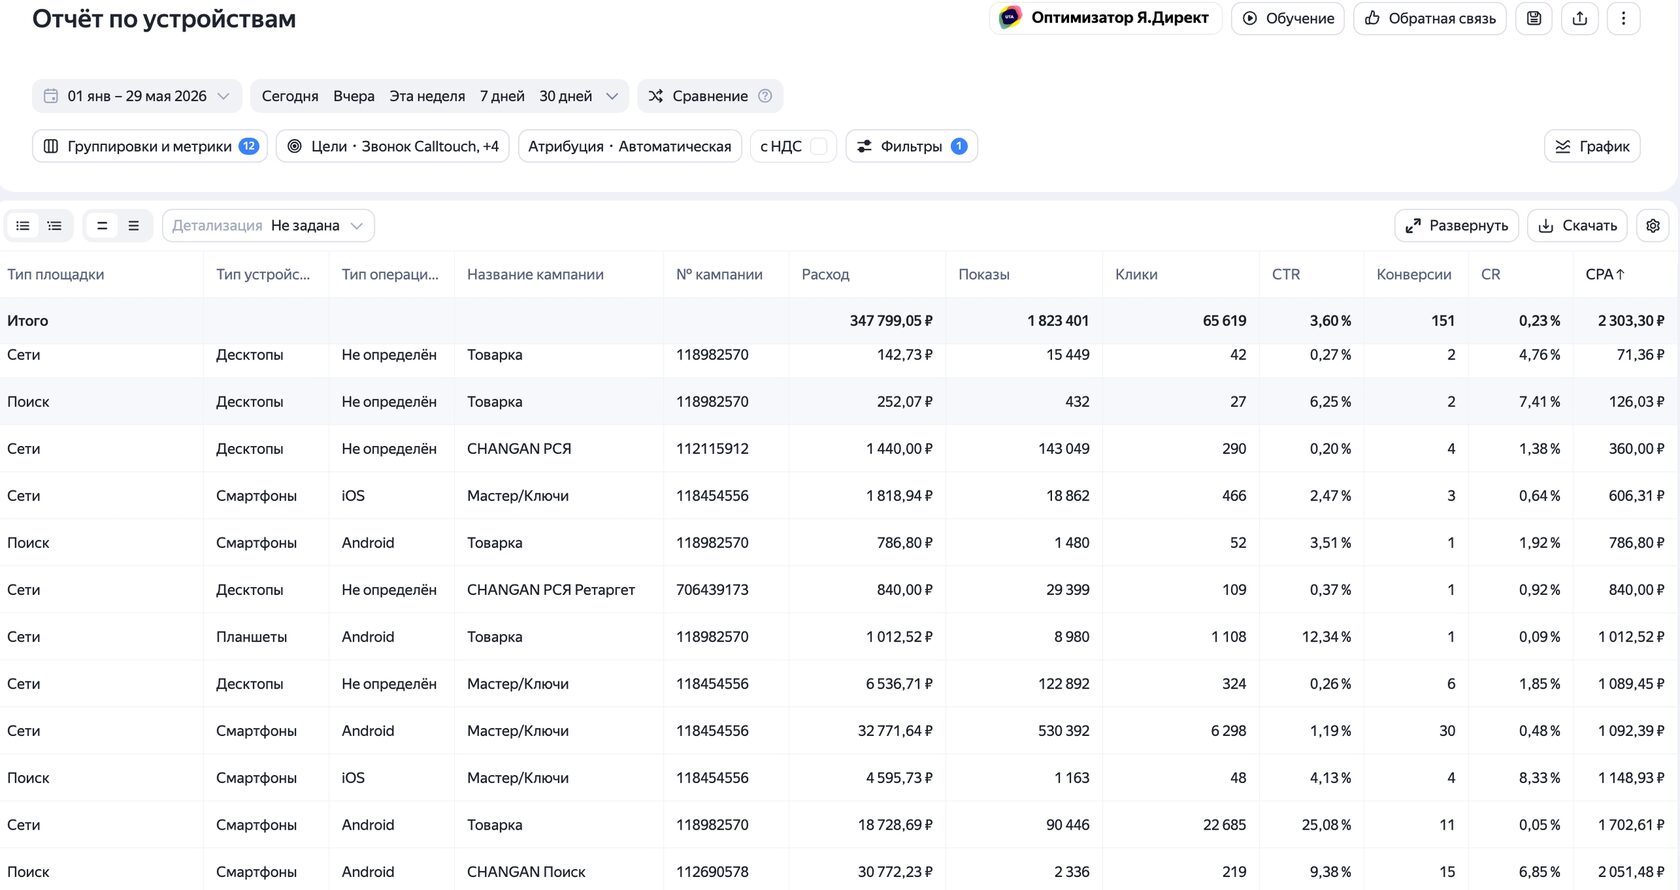Select the 30 дней period
1680x890 pixels.
click(566, 96)
